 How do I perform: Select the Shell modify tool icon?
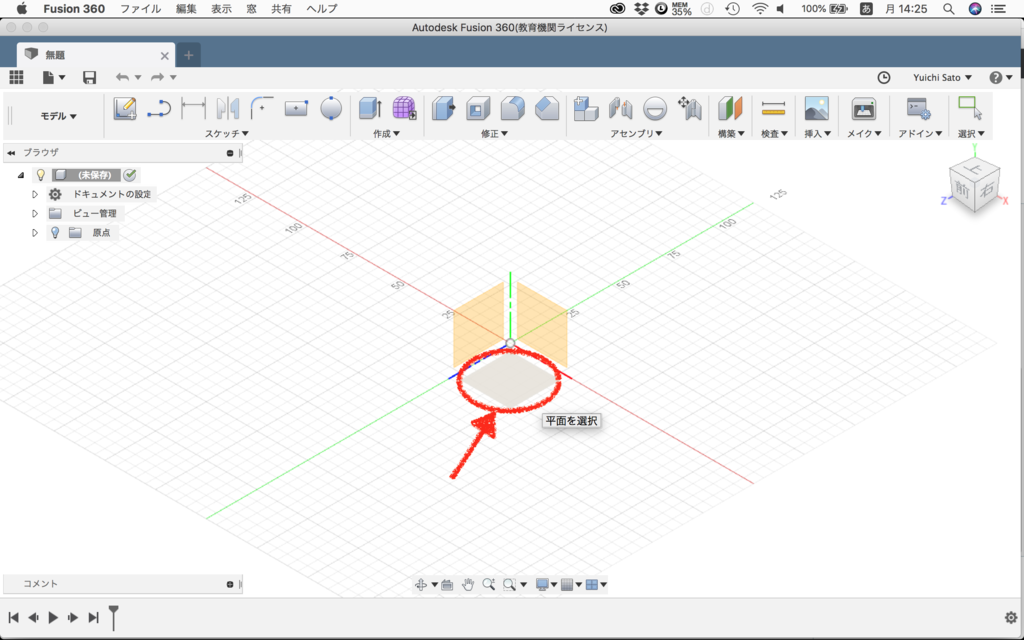click(478, 108)
